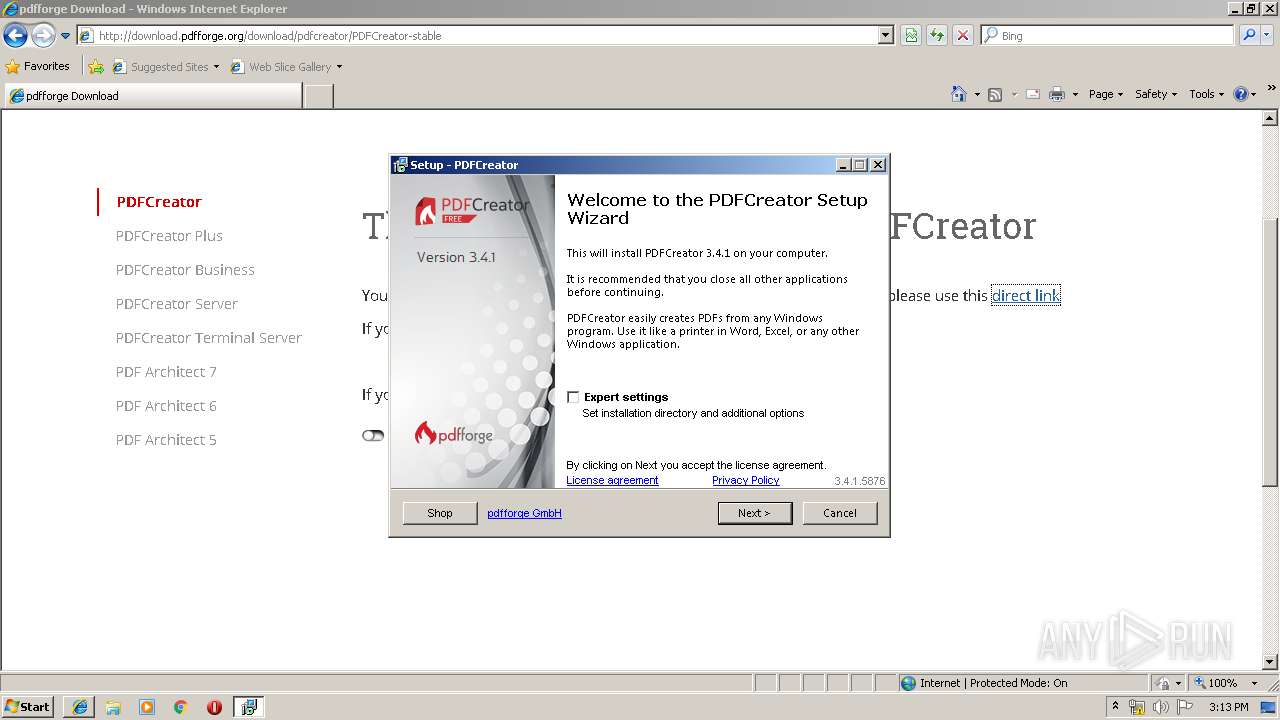Select PDFCreator in the sidebar
1280x720 pixels.
tap(159, 202)
